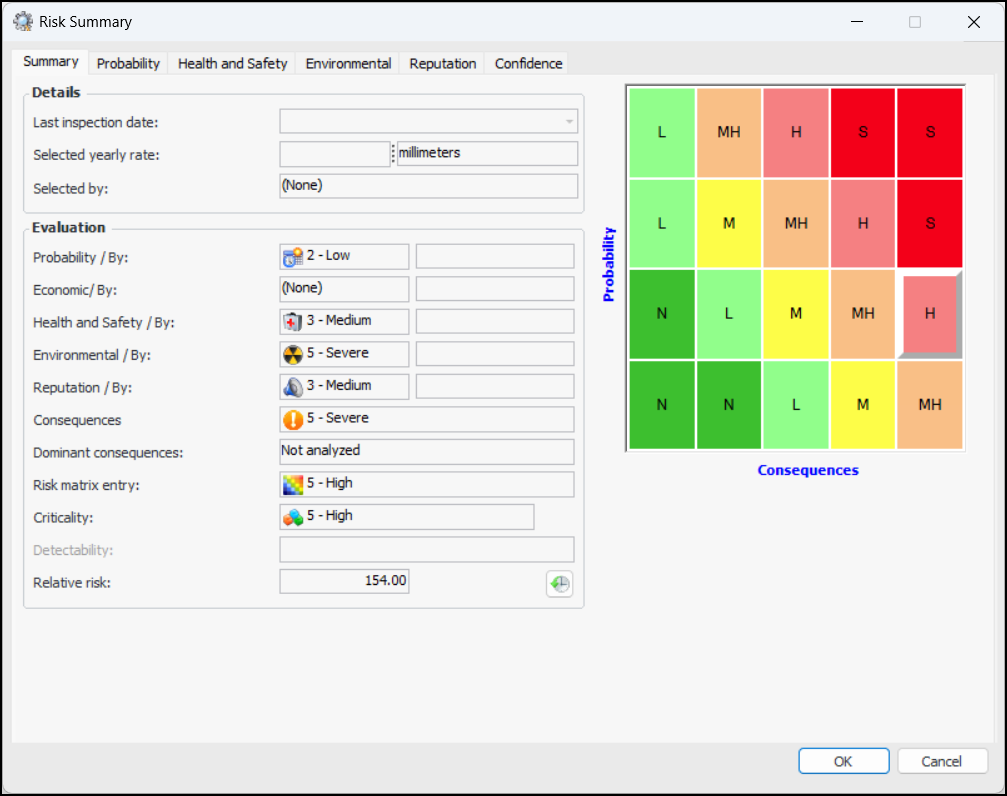Image resolution: width=1007 pixels, height=796 pixels.
Task: Select the Confidence tab
Action: point(528,63)
